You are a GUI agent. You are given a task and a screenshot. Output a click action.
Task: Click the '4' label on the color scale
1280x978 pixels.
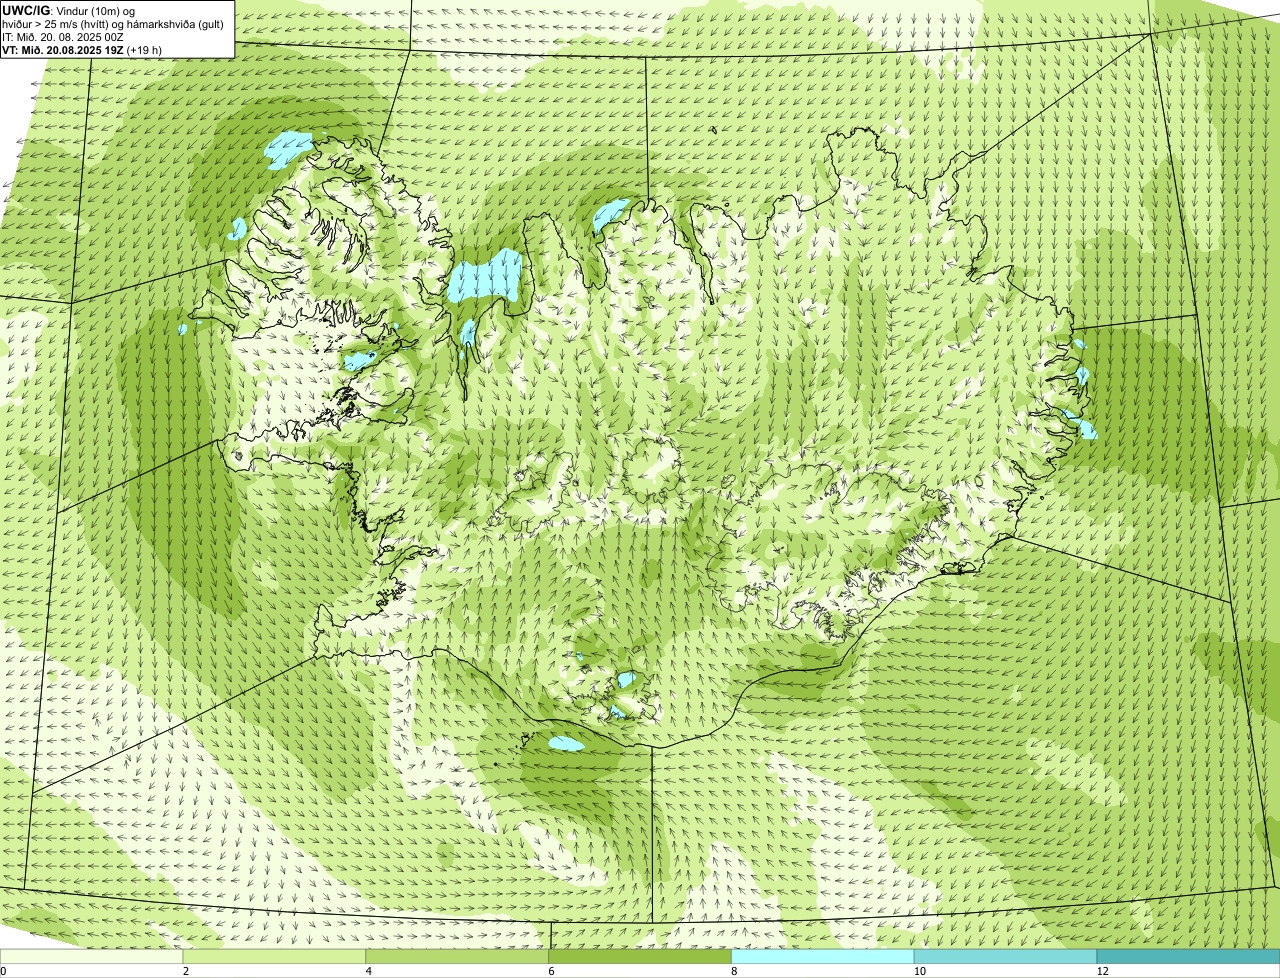[x=369, y=971]
